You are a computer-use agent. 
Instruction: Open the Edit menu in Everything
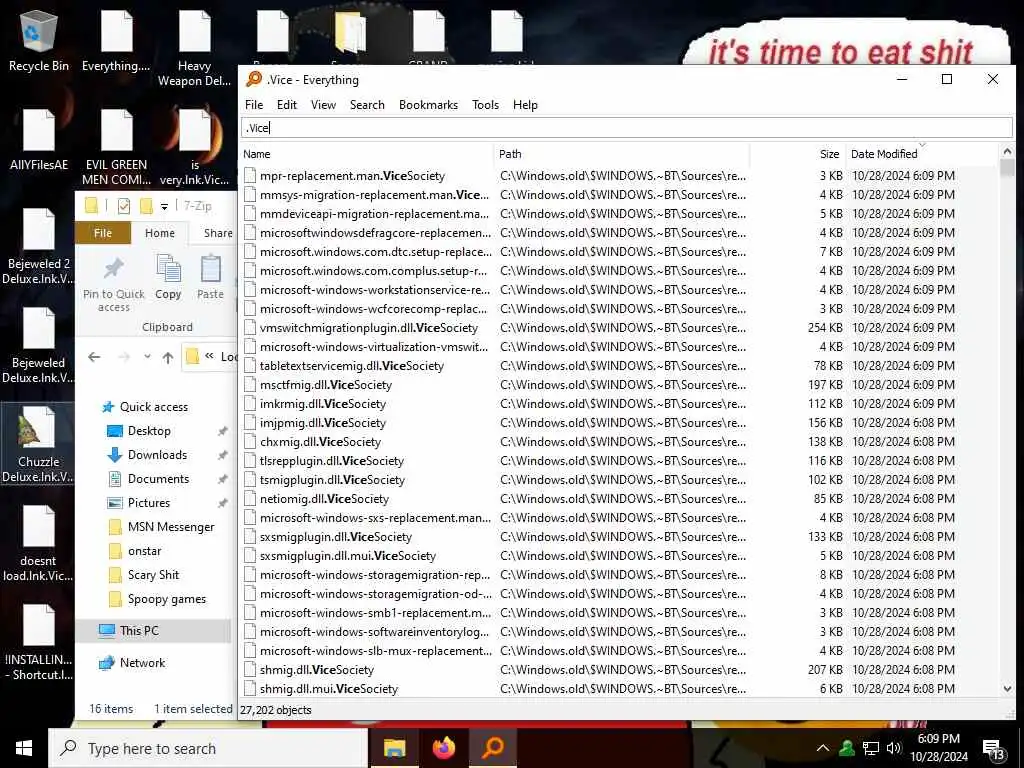pos(287,104)
